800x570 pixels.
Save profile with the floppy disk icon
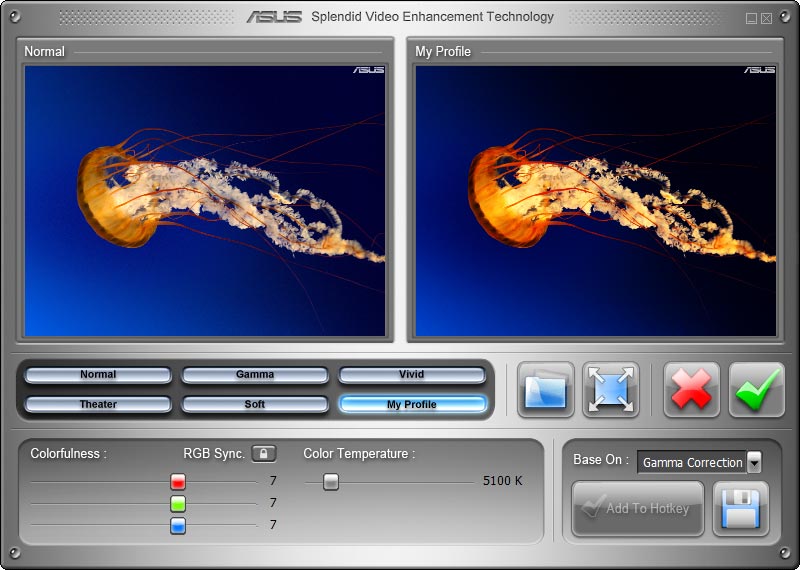741,509
